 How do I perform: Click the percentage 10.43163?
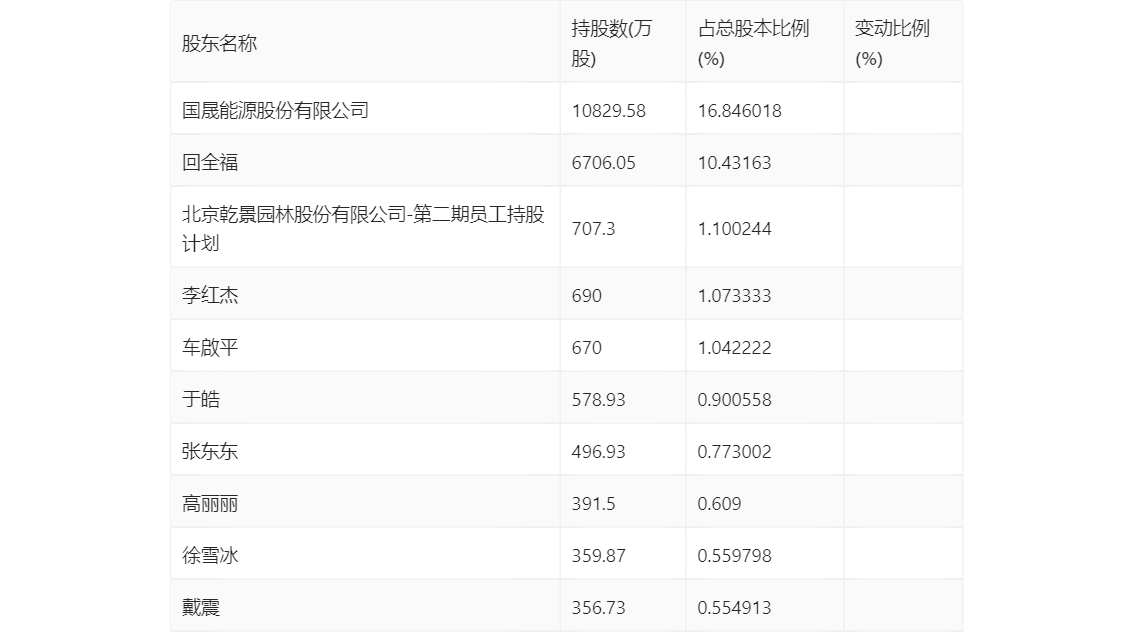coord(734,163)
